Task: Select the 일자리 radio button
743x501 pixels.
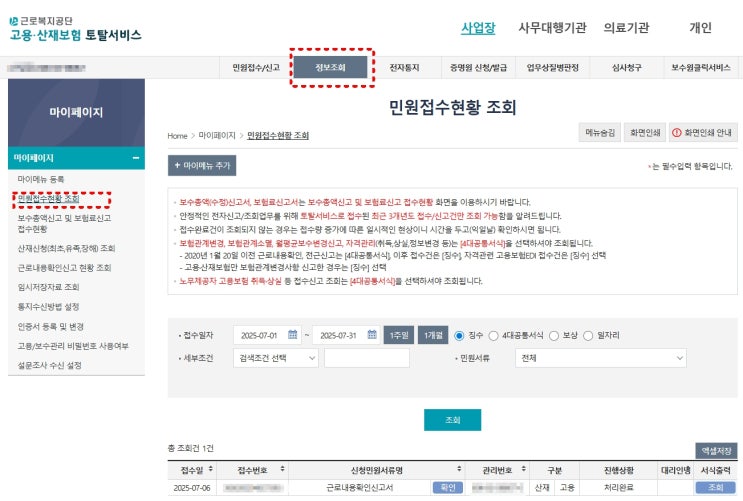Action: pyautogui.click(x=588, y=336)
